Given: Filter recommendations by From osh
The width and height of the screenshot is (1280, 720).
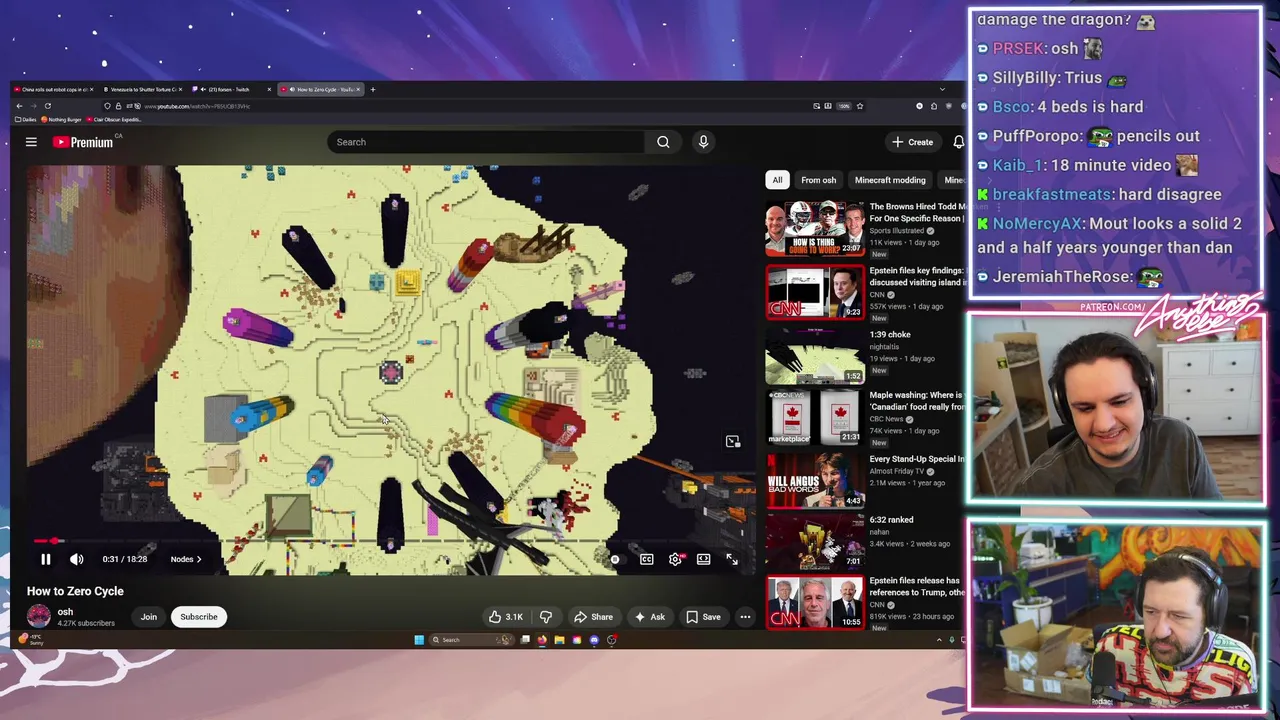Looking at the screenshot, I should (x=818, y=180).
